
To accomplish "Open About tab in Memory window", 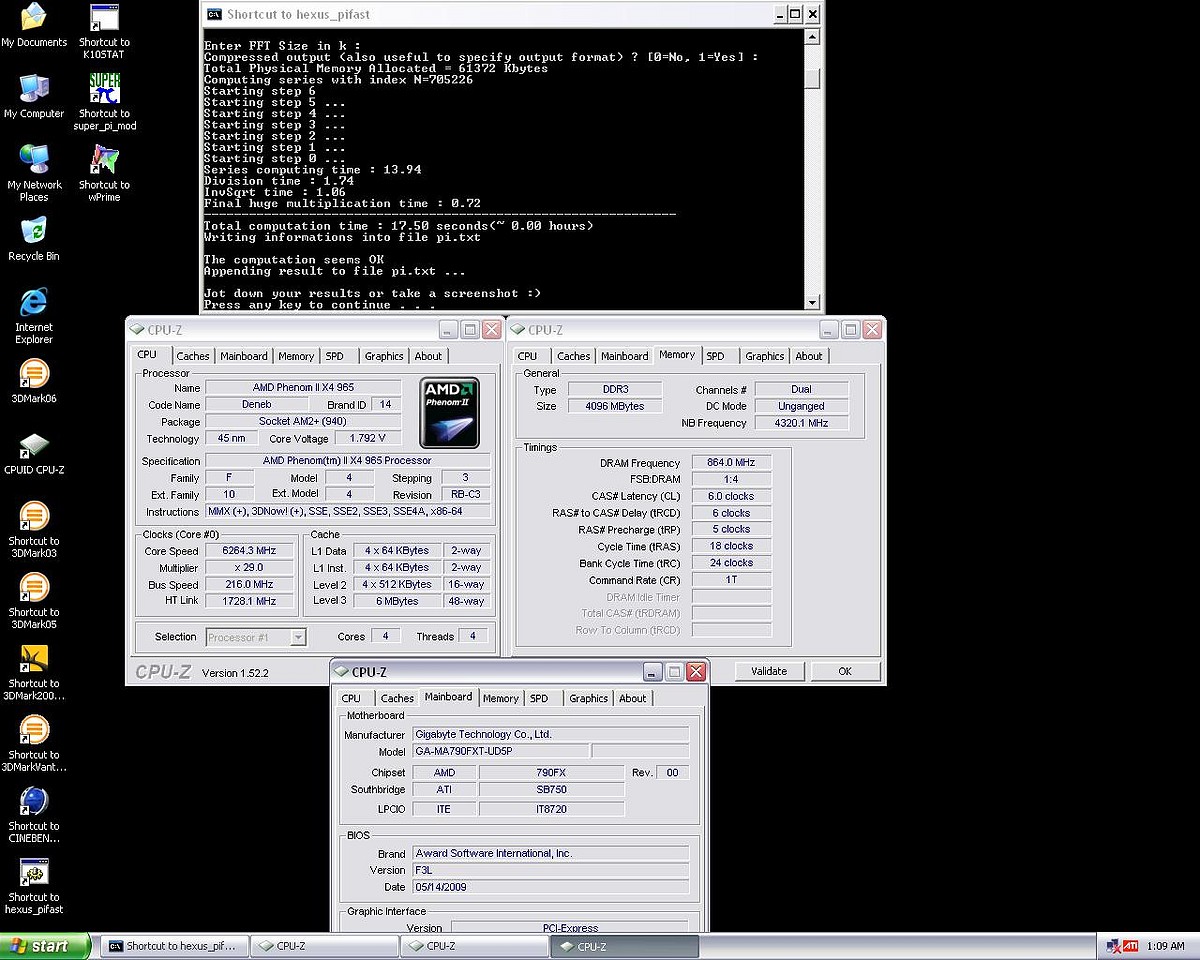I will pyautogui.click(x=809, y=356).
